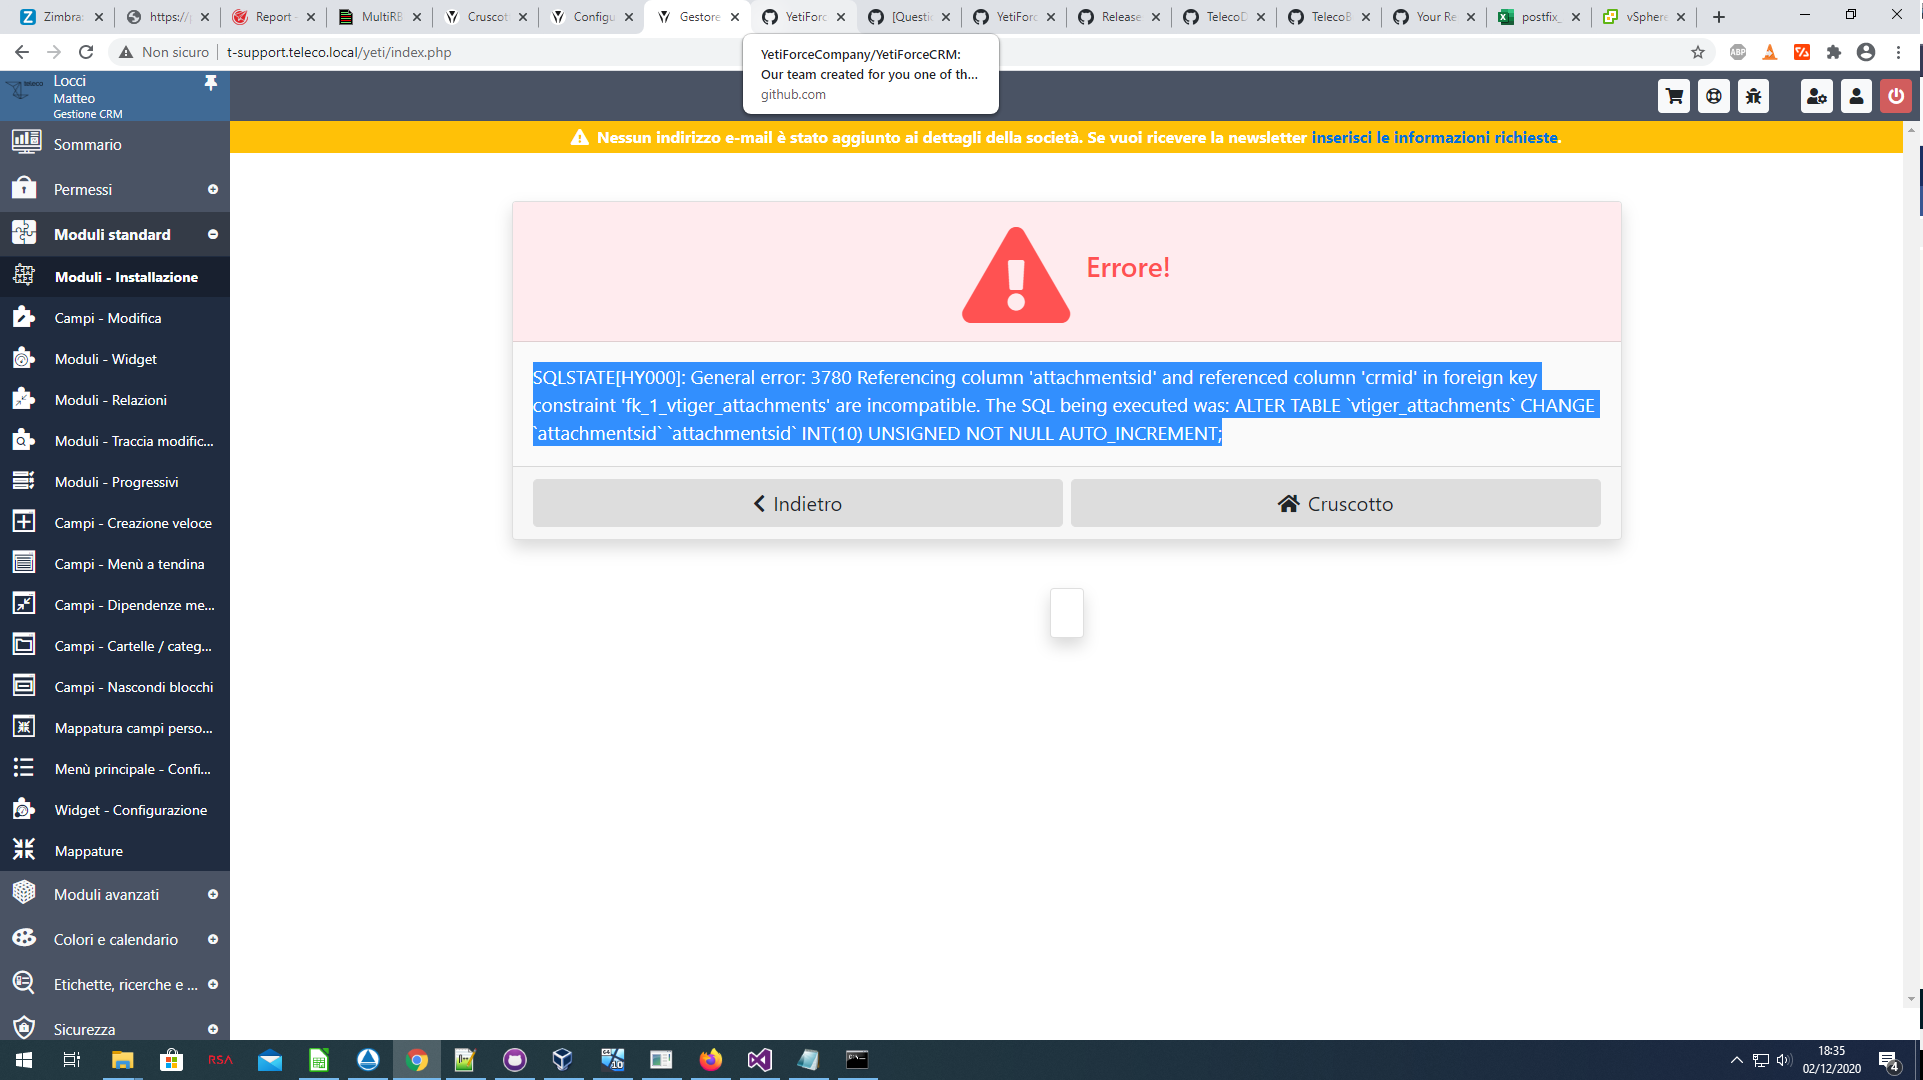Click the lifebuoy support icon in header
The height and width of the screenshot is (1080, 1923).
1714,96
